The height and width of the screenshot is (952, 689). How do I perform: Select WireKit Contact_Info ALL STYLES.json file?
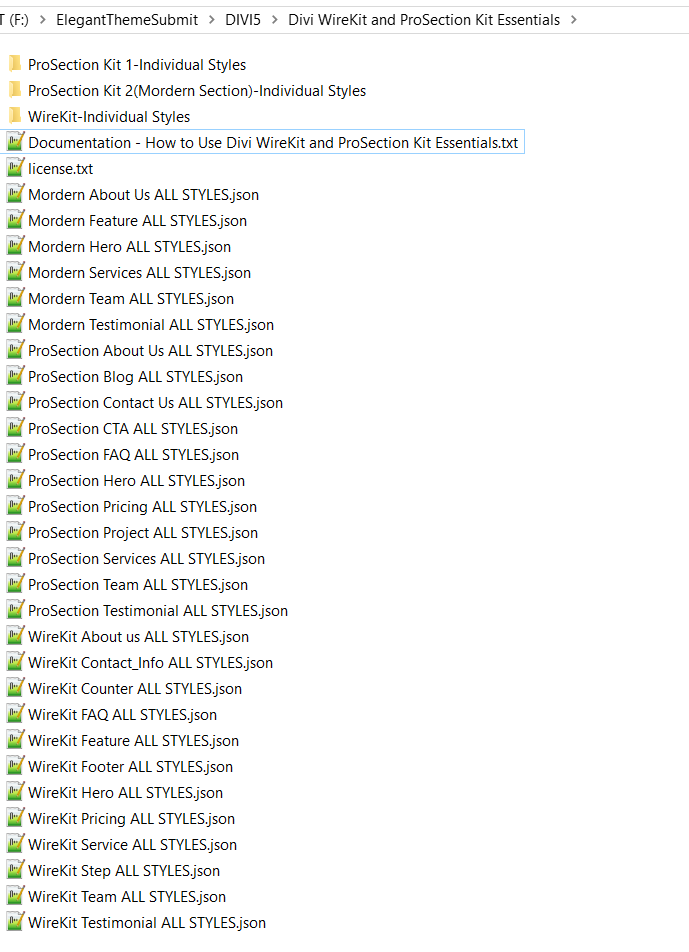(x=151, y=663)
